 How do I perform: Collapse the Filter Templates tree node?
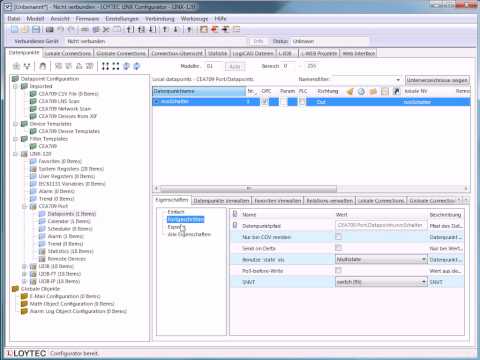15,139
